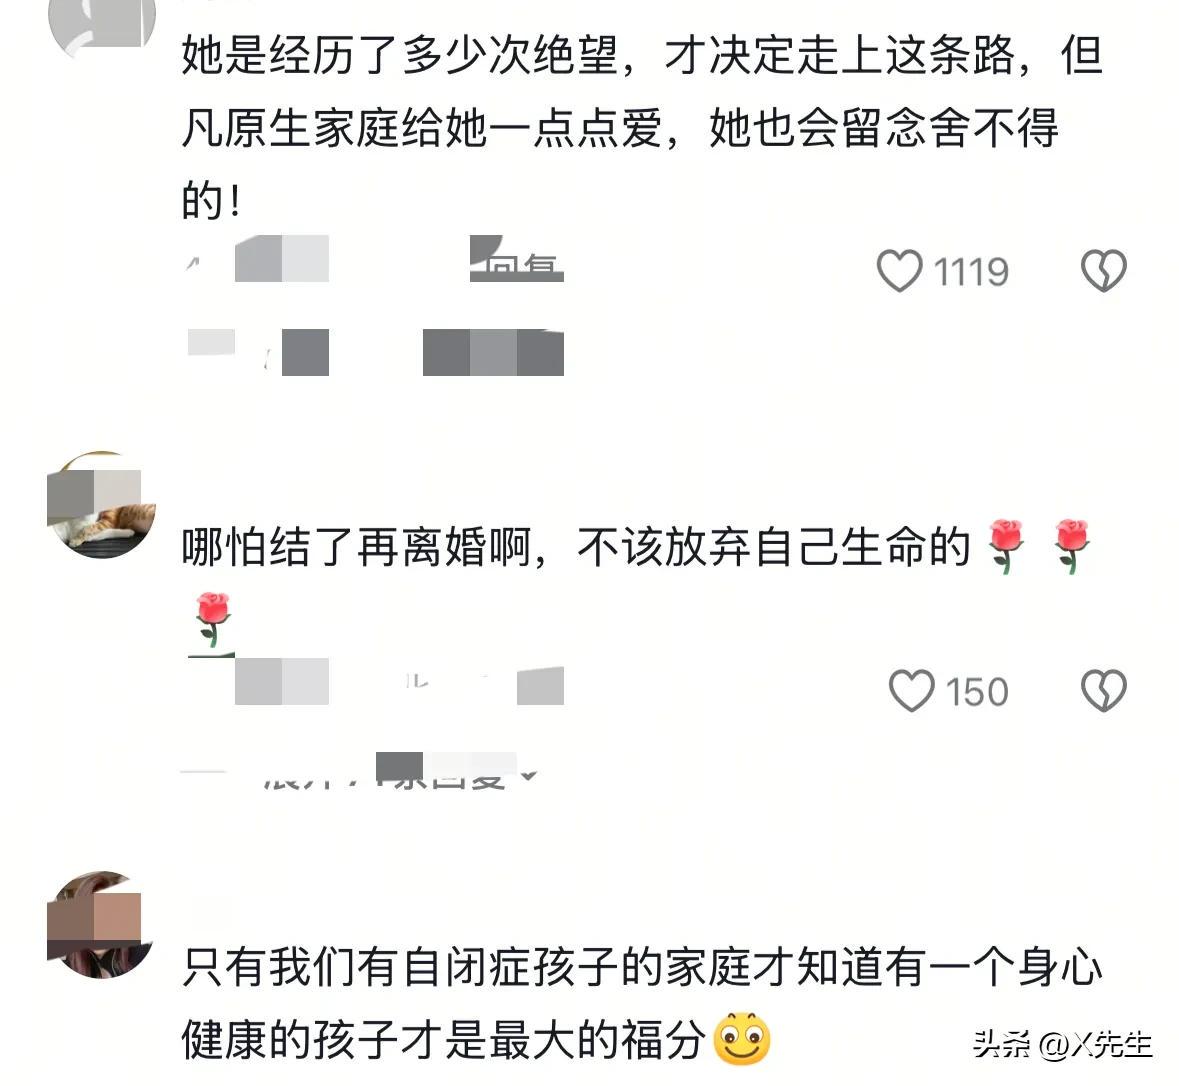This screenshot has height=1086, width=1179.
Task: Click the blurred timestamp under the 150-like comment
Action: [259, 681]
